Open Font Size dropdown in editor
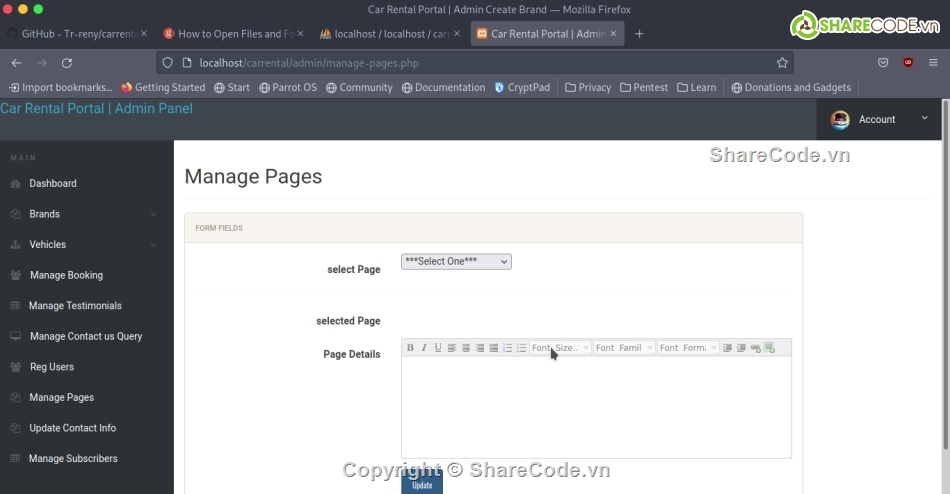This screenshot has height=494, width=950. click(560, 348)
